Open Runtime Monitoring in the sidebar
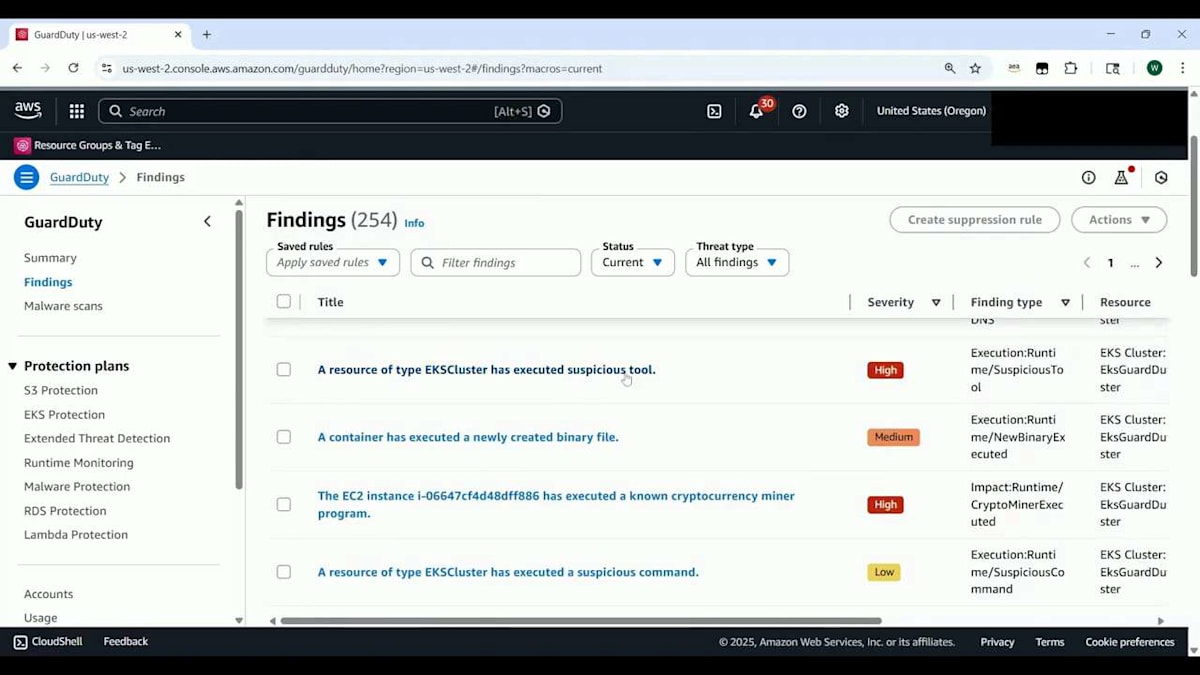This screenshot has width=1200, height=675. pyautogui.click(x=79, y=462)
